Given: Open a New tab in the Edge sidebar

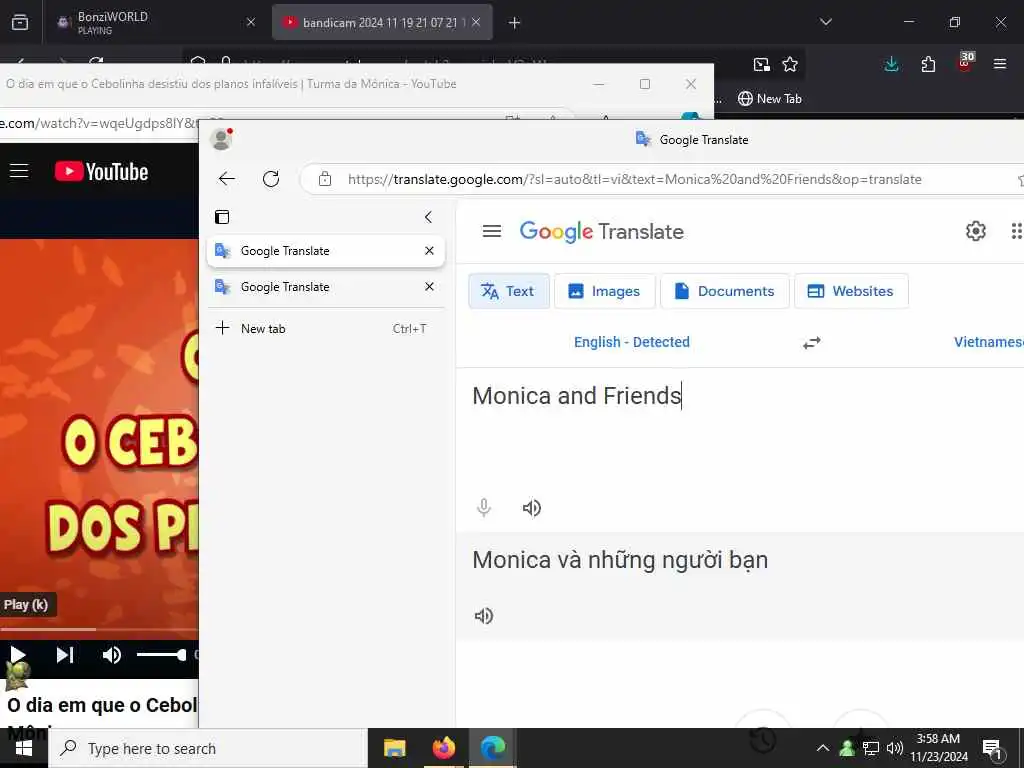Looking at the screenshot, I should point(325,328).
